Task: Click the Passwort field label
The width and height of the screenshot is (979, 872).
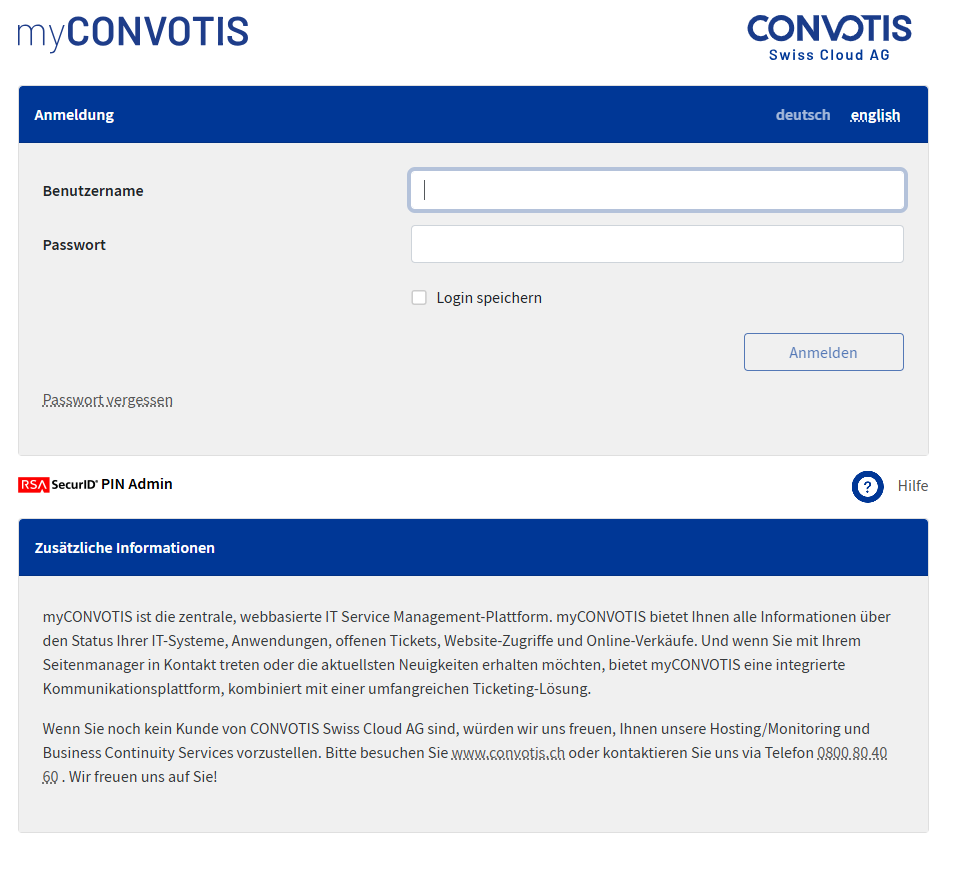Action: point(74,245)
